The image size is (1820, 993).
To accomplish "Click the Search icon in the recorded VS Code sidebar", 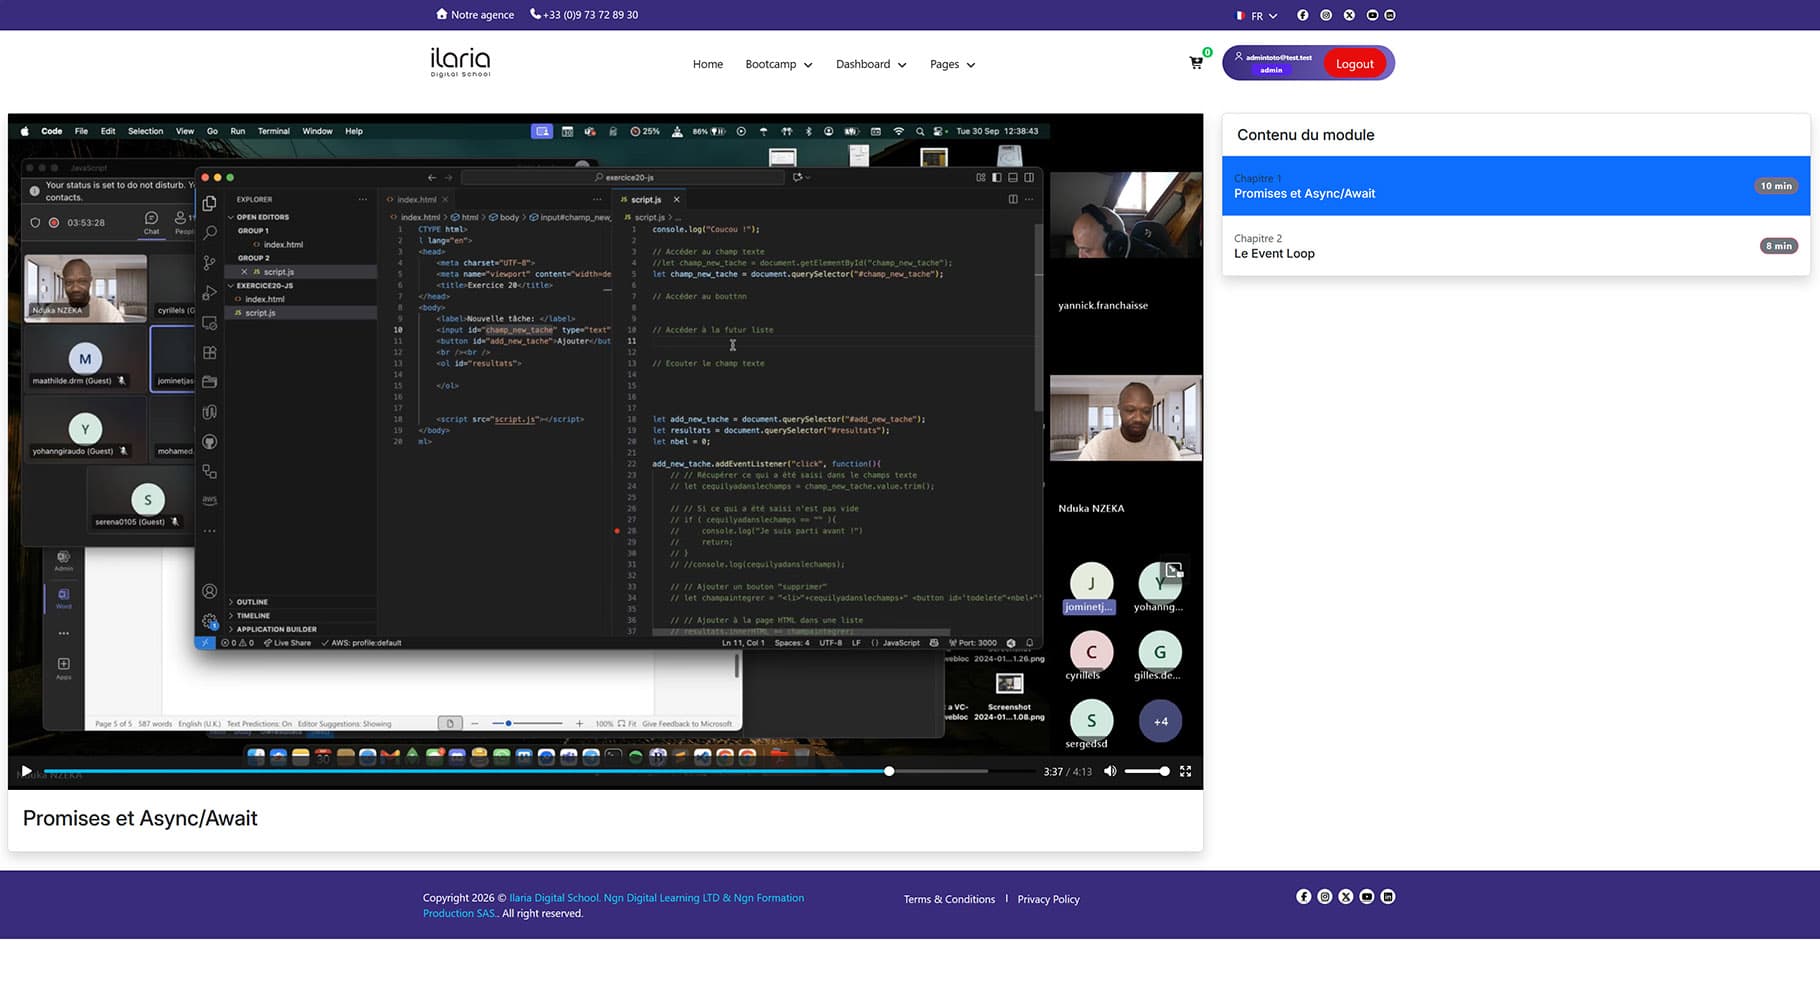I will tap(210, 233).
